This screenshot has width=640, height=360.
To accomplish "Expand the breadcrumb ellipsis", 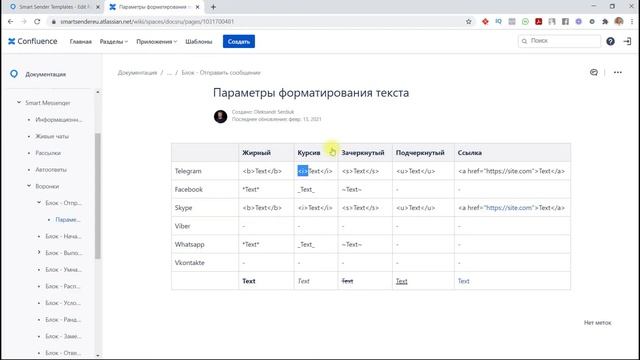I will click(169, 73).
